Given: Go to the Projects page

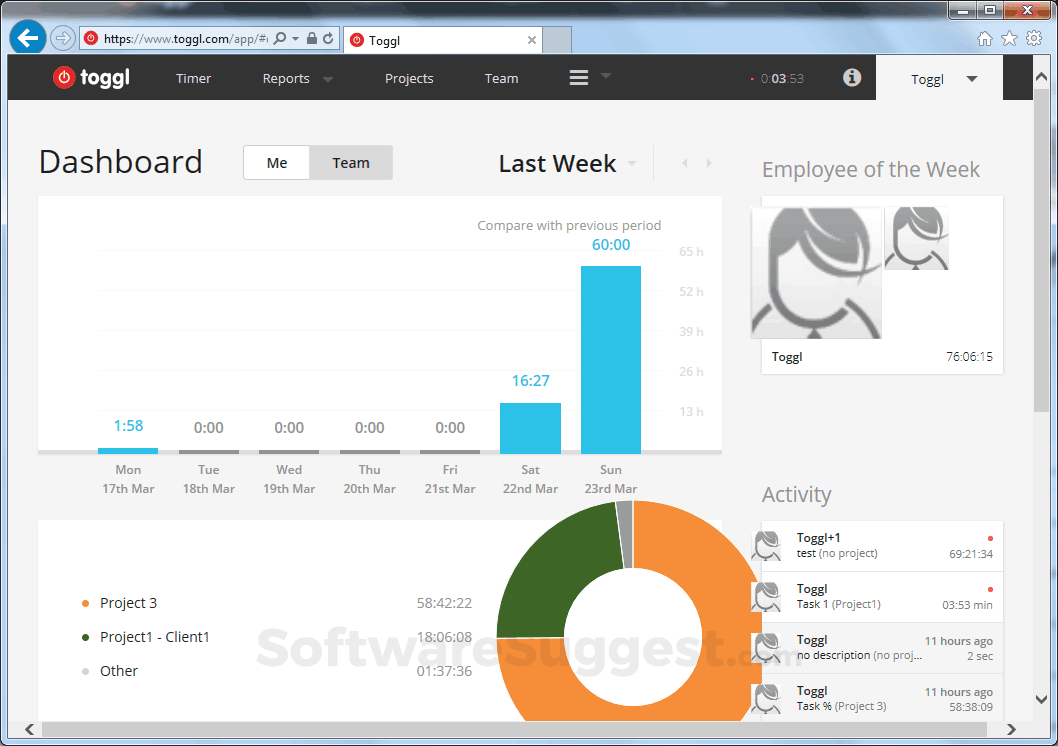Looking at the screenshot, I should tap(409, 77).
